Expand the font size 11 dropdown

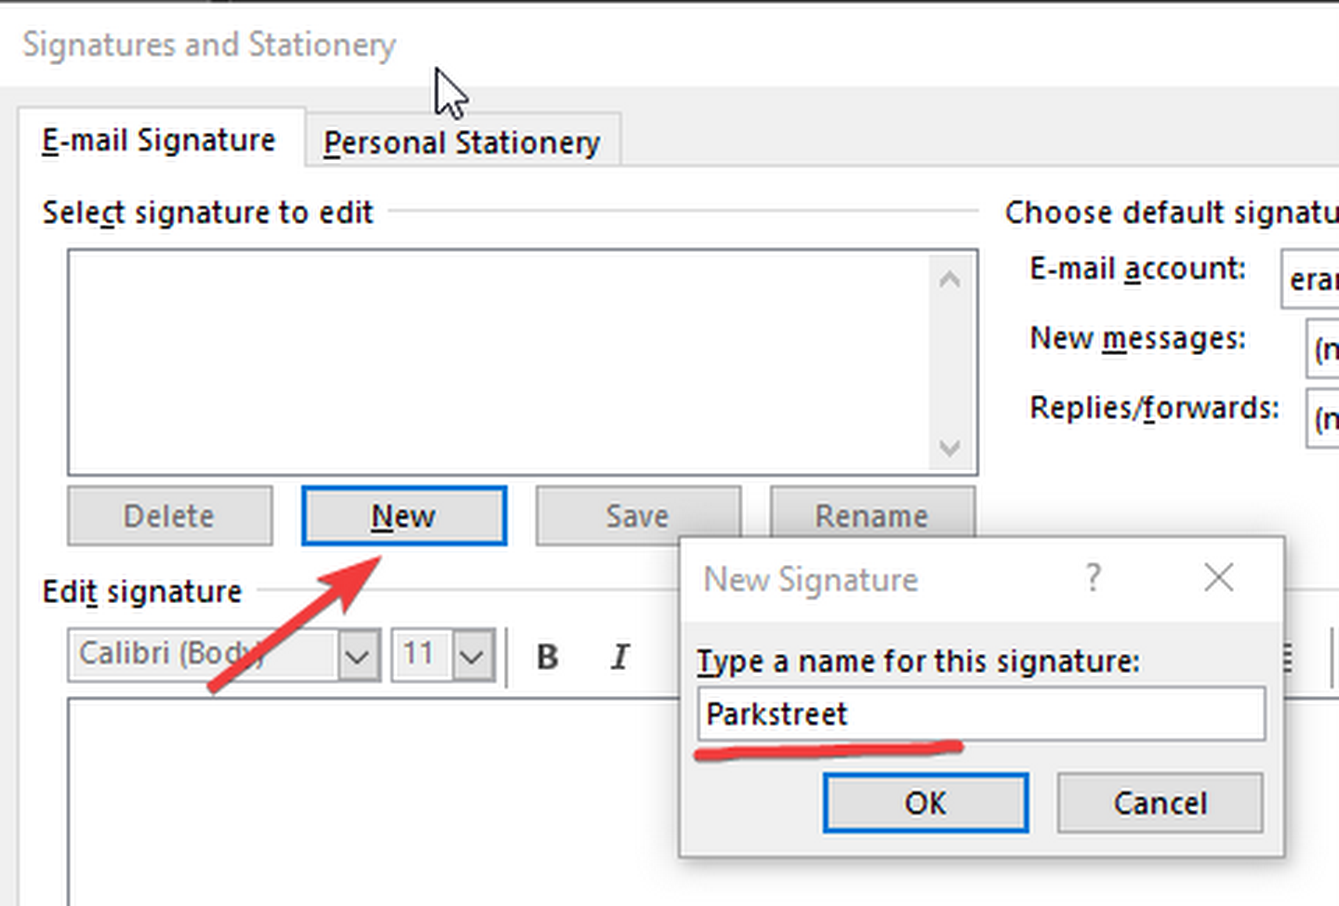click(472, 657)
